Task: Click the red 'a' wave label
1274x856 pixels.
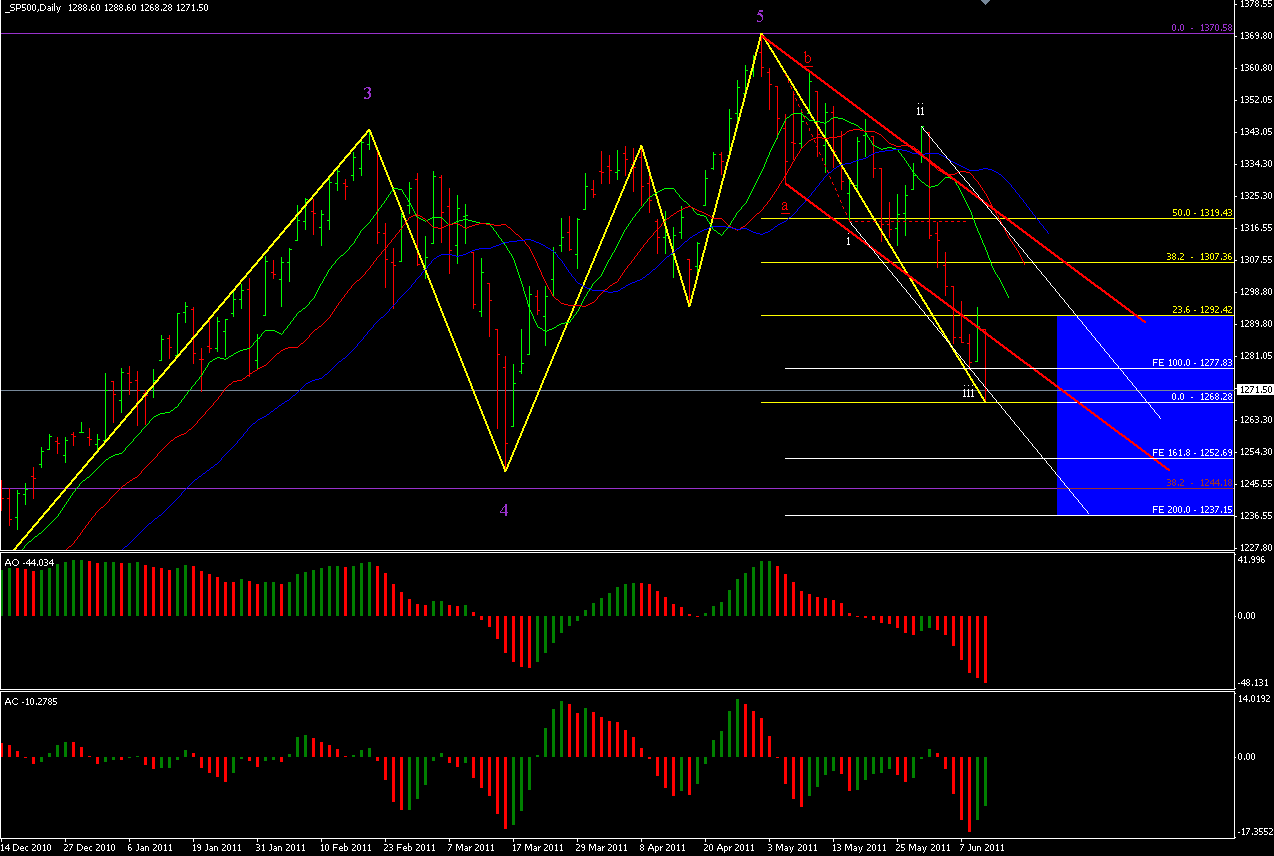Action: [785, 205]
